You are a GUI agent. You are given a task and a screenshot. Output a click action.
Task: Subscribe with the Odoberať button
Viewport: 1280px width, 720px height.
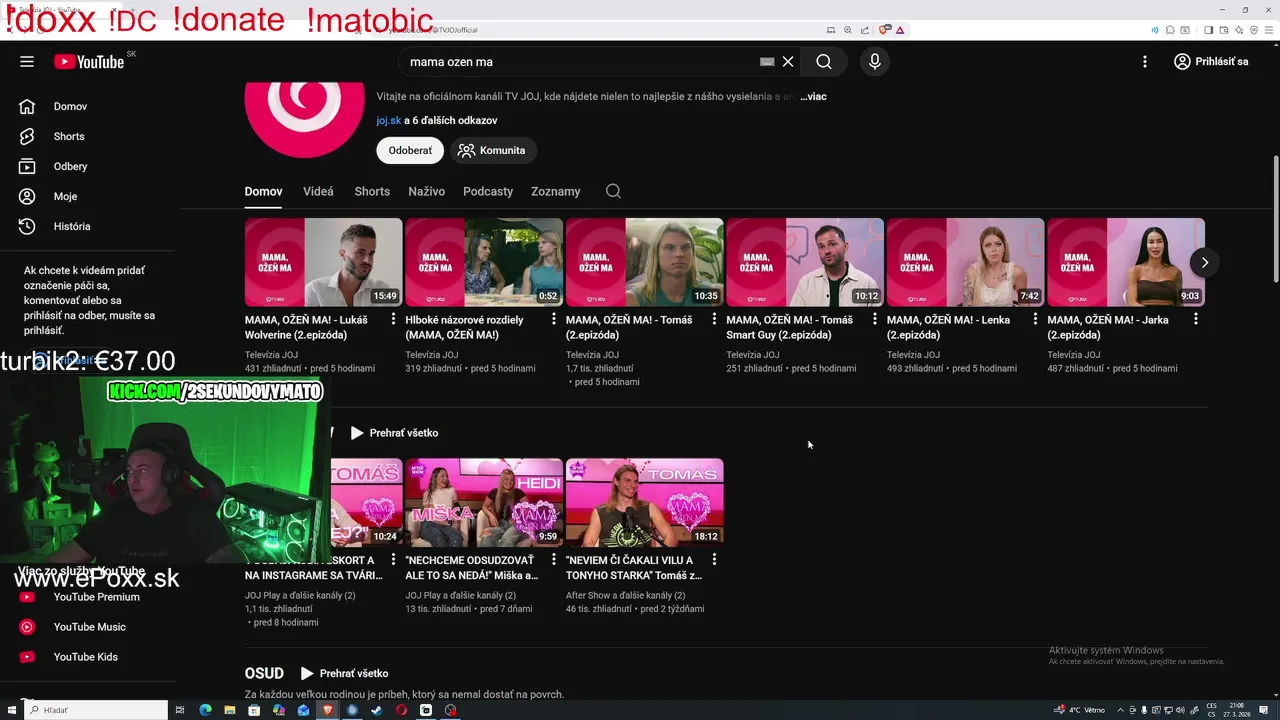click(x=410, y=150)
